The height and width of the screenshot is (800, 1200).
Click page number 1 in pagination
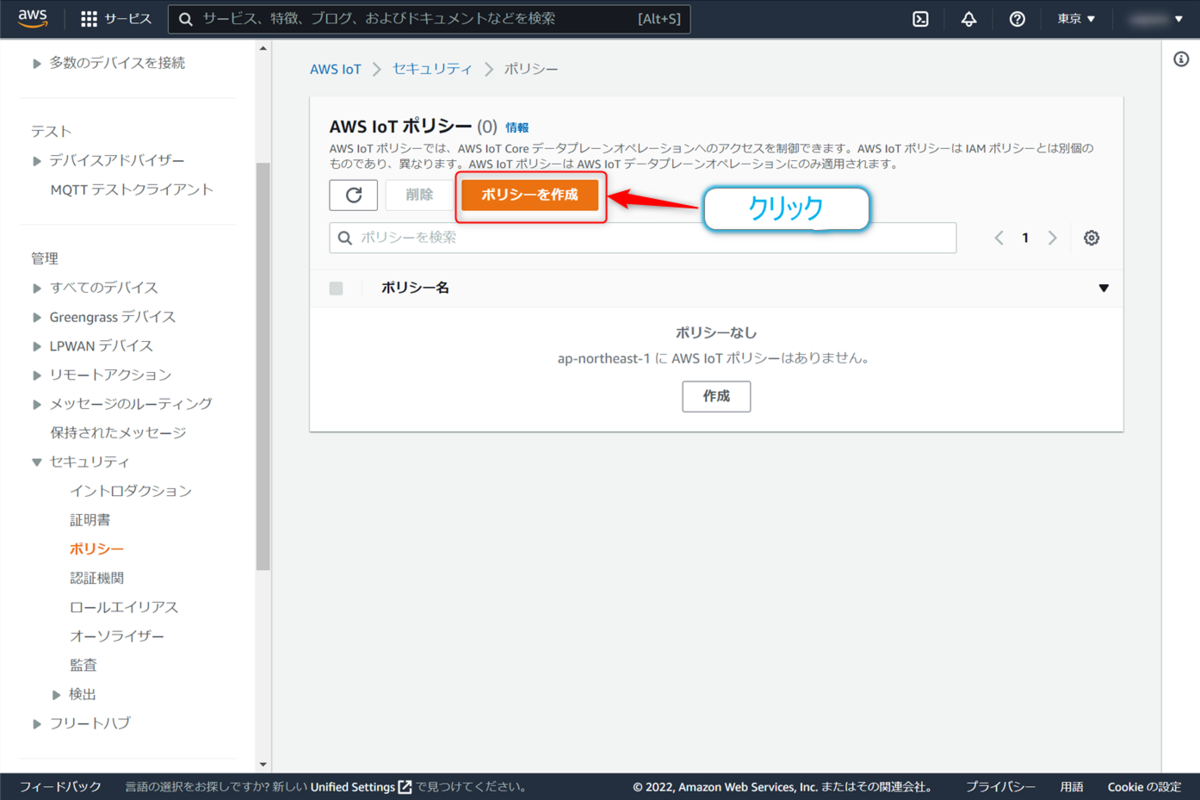[1025, 238]
